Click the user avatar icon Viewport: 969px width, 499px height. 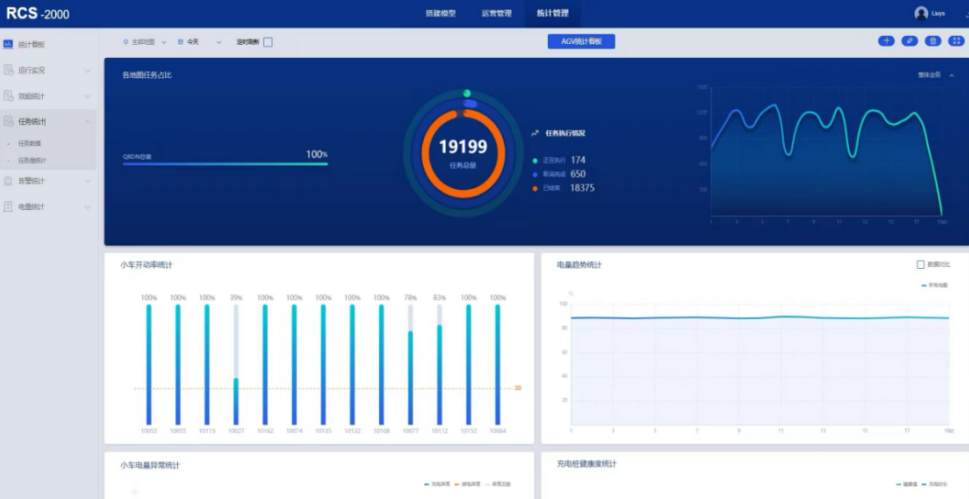[x=921, y=13]
